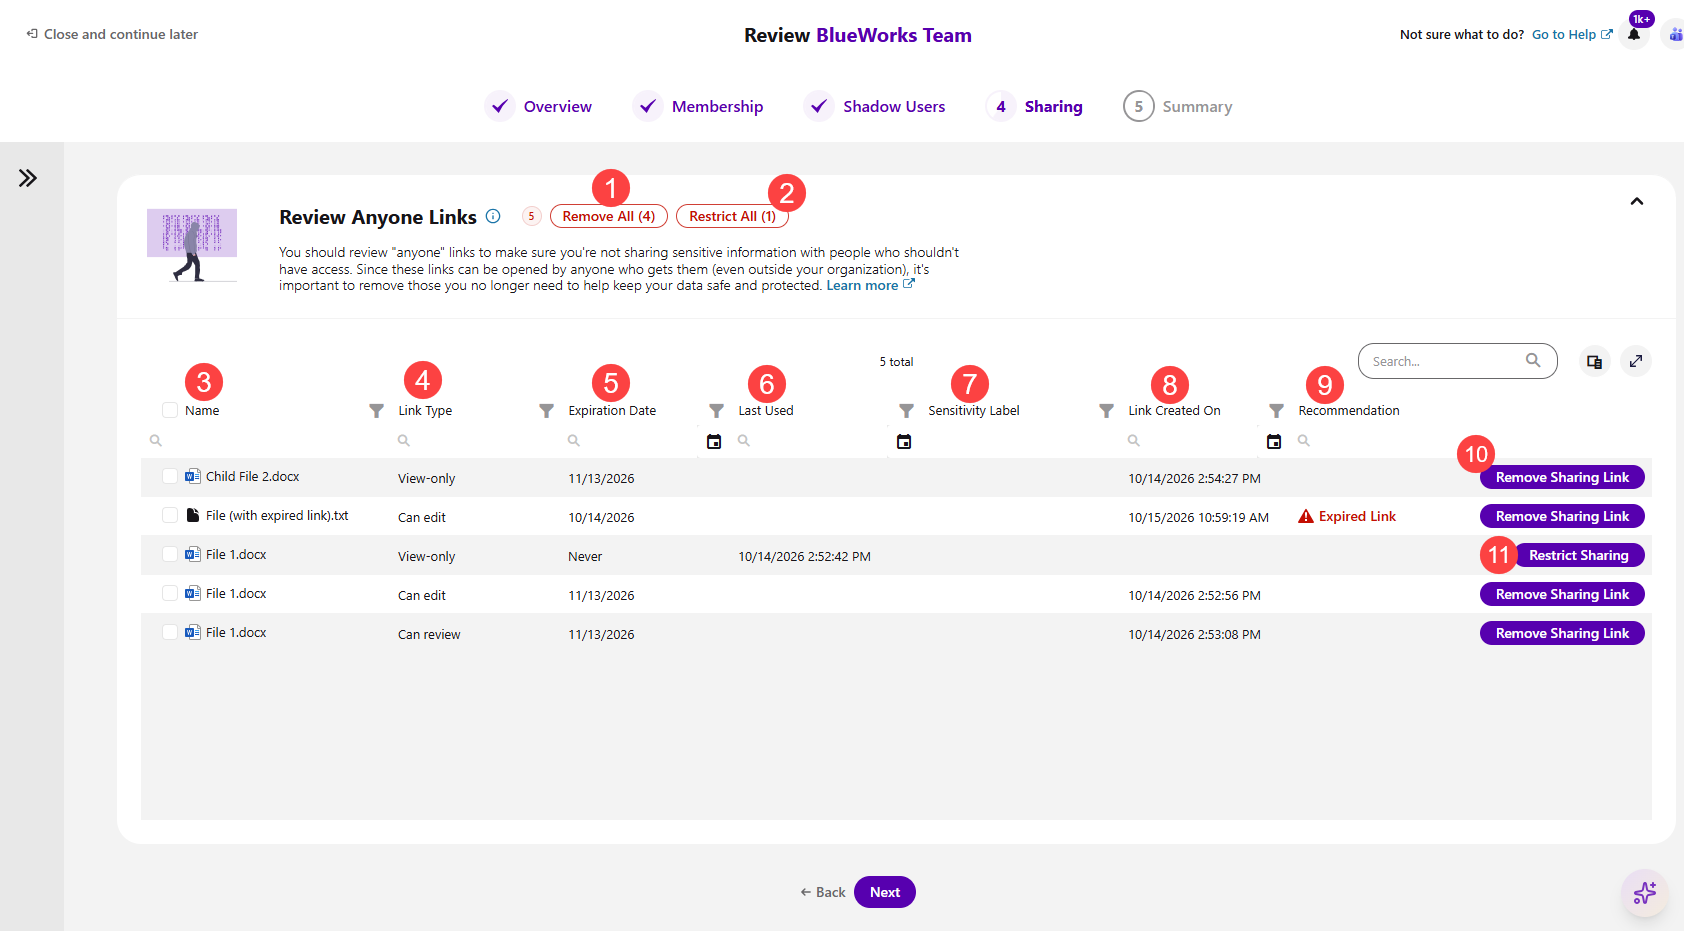Open the Go to Help link
The image size is (1684, 931).
[x=1572, y=34]
